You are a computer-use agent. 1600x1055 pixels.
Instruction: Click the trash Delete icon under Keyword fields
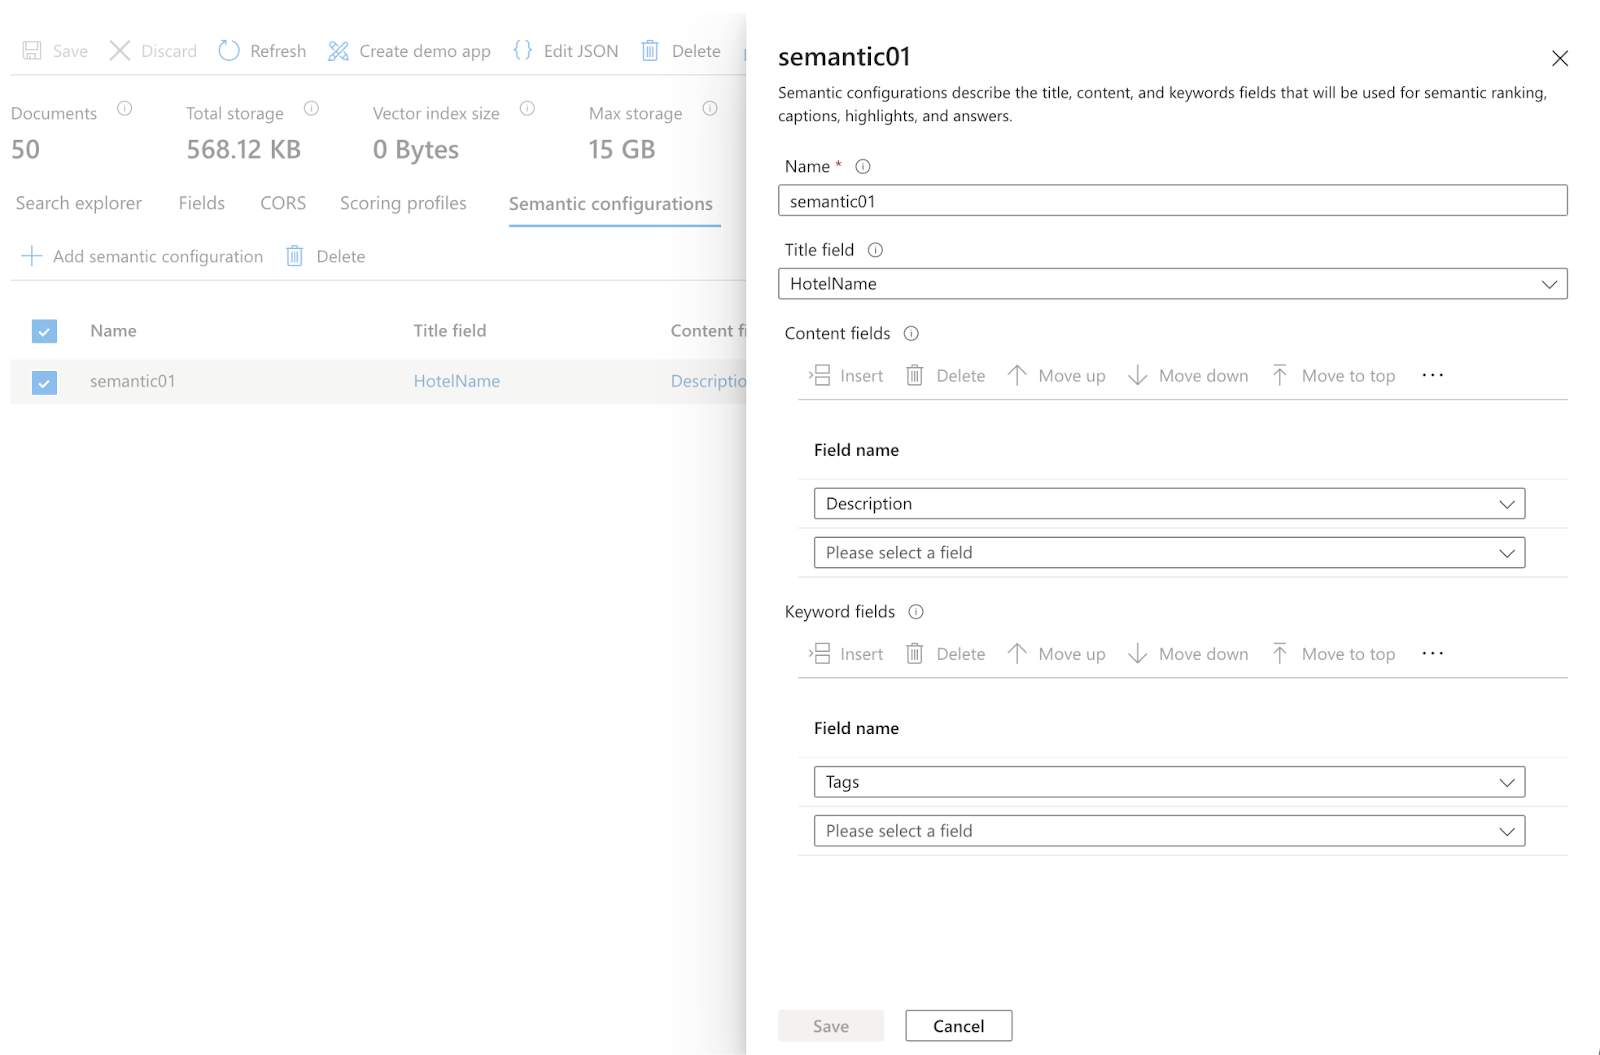pos(914,654)
